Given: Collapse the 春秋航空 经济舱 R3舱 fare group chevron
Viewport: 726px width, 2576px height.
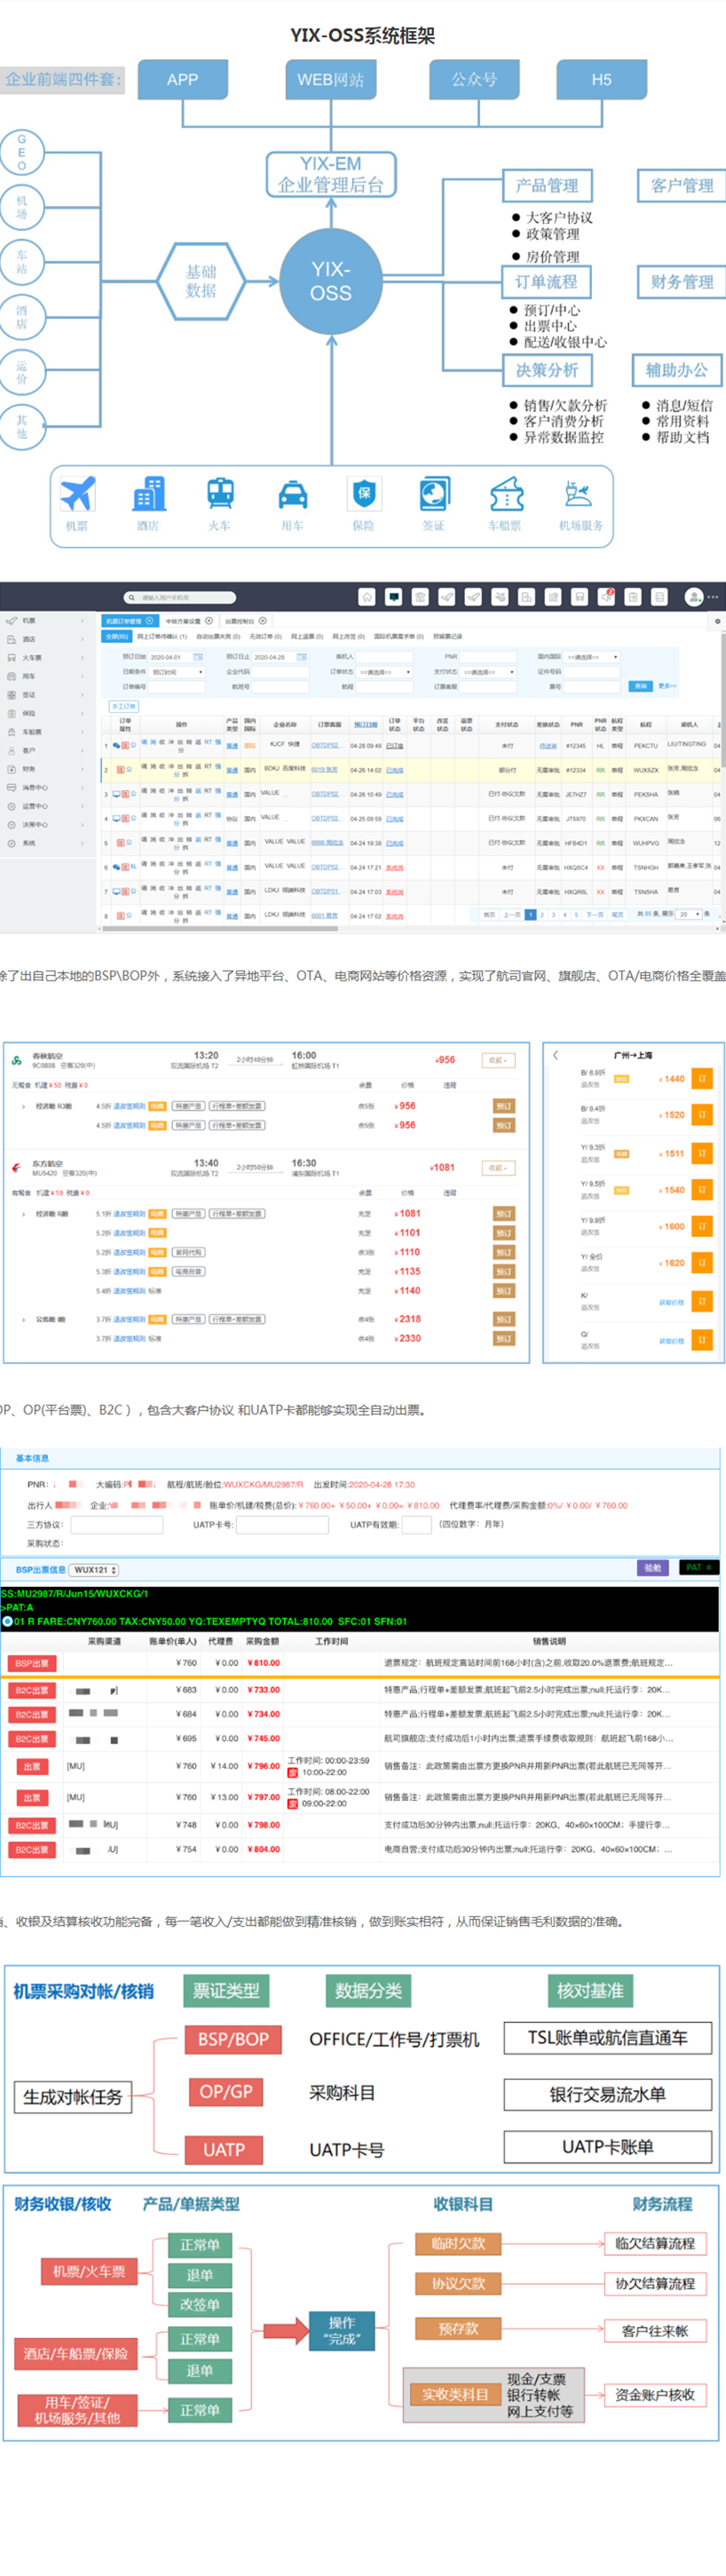Looking at the screenshot, I should tap(23, 1107).
